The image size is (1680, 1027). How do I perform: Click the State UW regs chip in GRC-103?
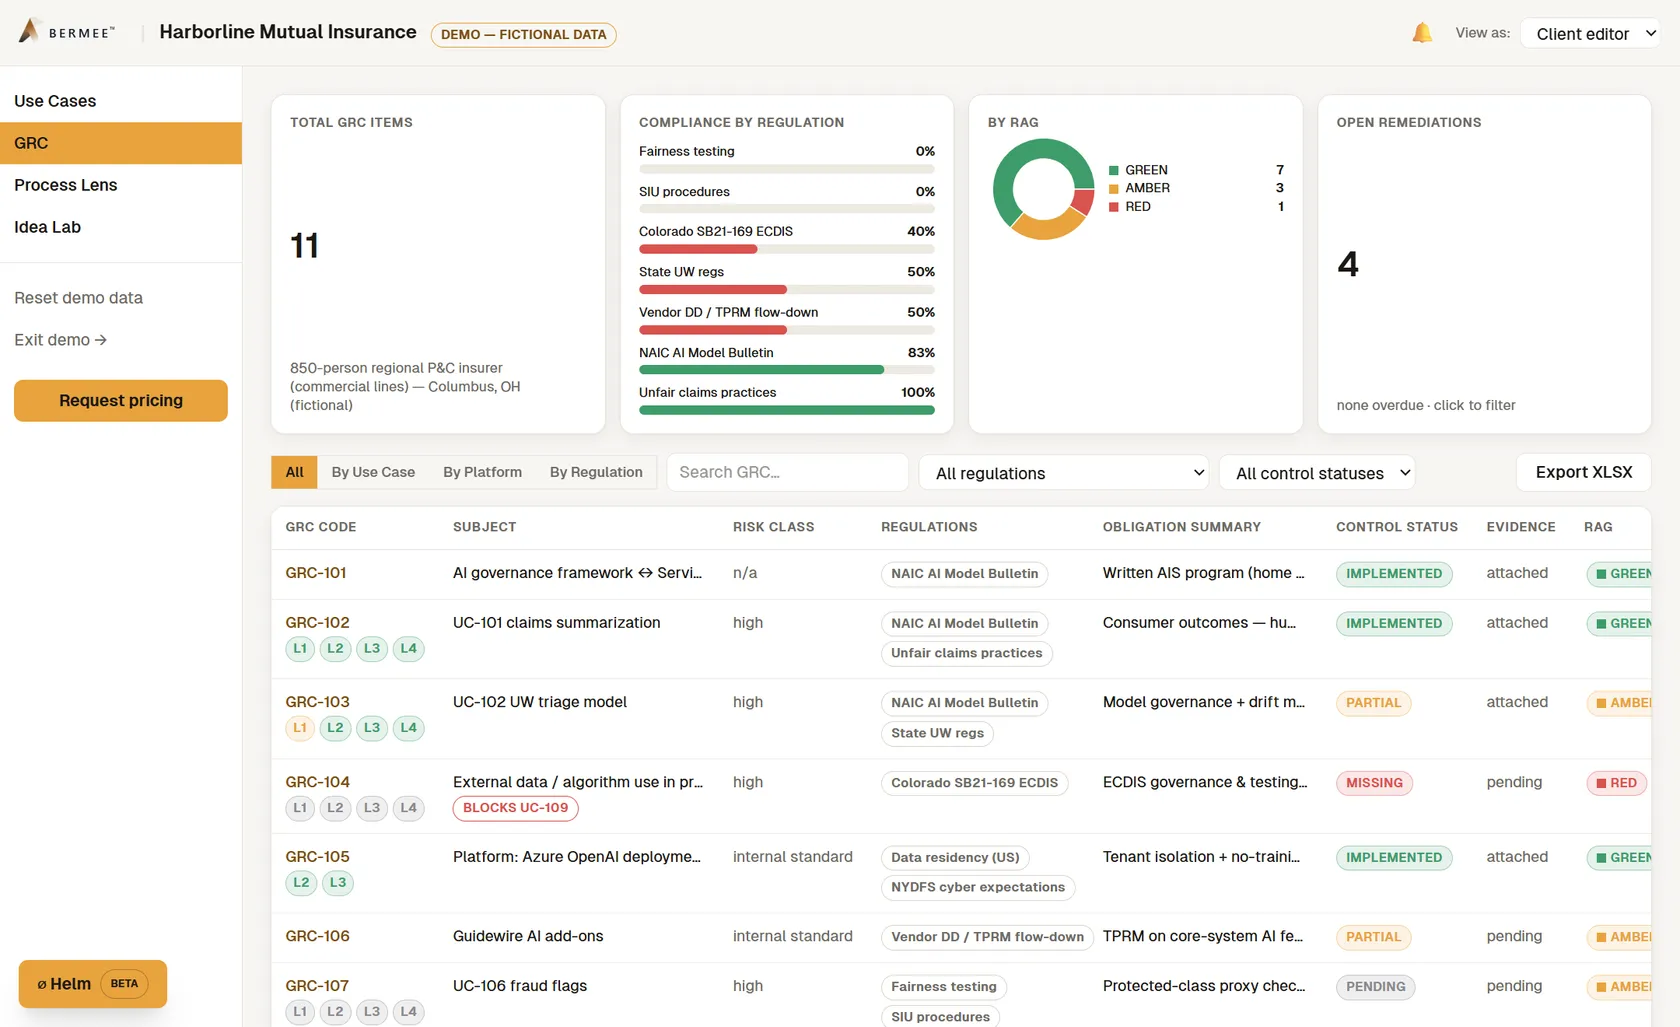(x=937, y=733)
